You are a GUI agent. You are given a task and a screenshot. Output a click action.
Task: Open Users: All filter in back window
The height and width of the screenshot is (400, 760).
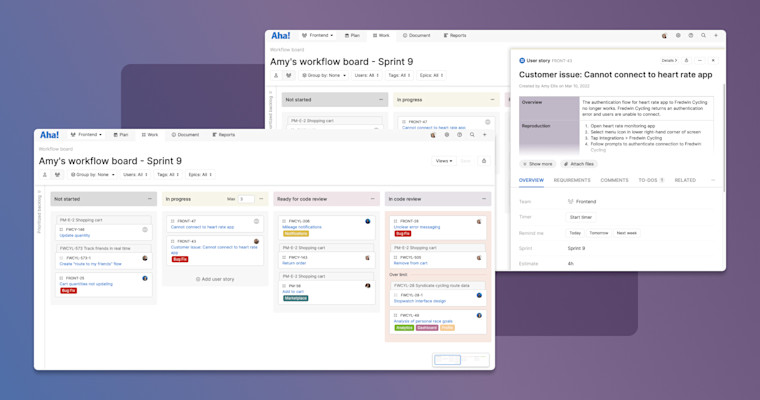coord(366,75)
